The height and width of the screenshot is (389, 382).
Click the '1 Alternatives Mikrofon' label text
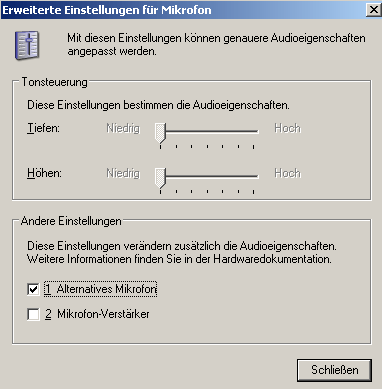pos(100,289)
